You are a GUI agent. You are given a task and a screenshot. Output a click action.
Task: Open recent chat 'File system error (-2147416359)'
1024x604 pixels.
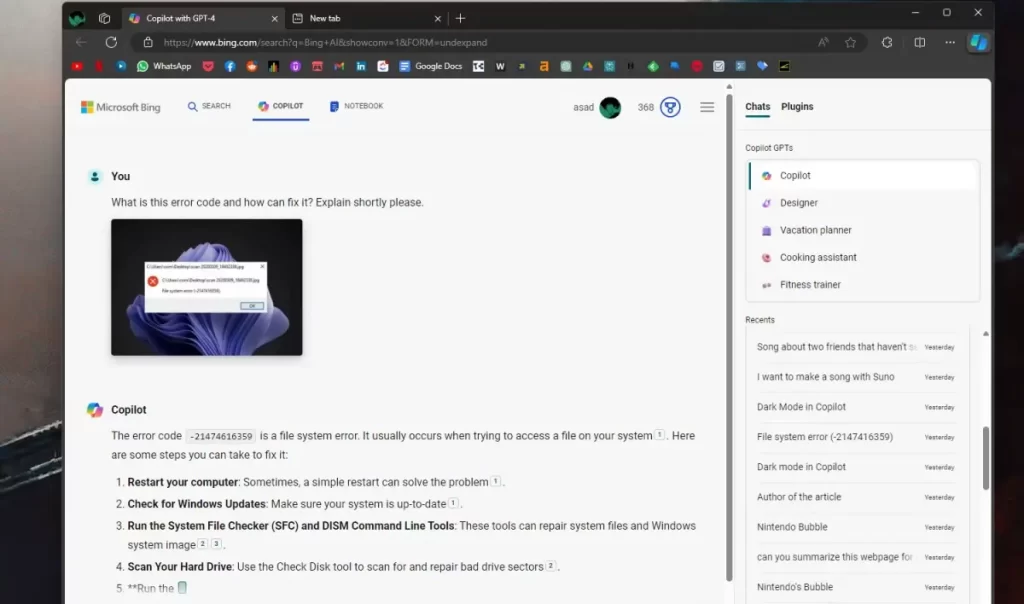click(856, 437)
